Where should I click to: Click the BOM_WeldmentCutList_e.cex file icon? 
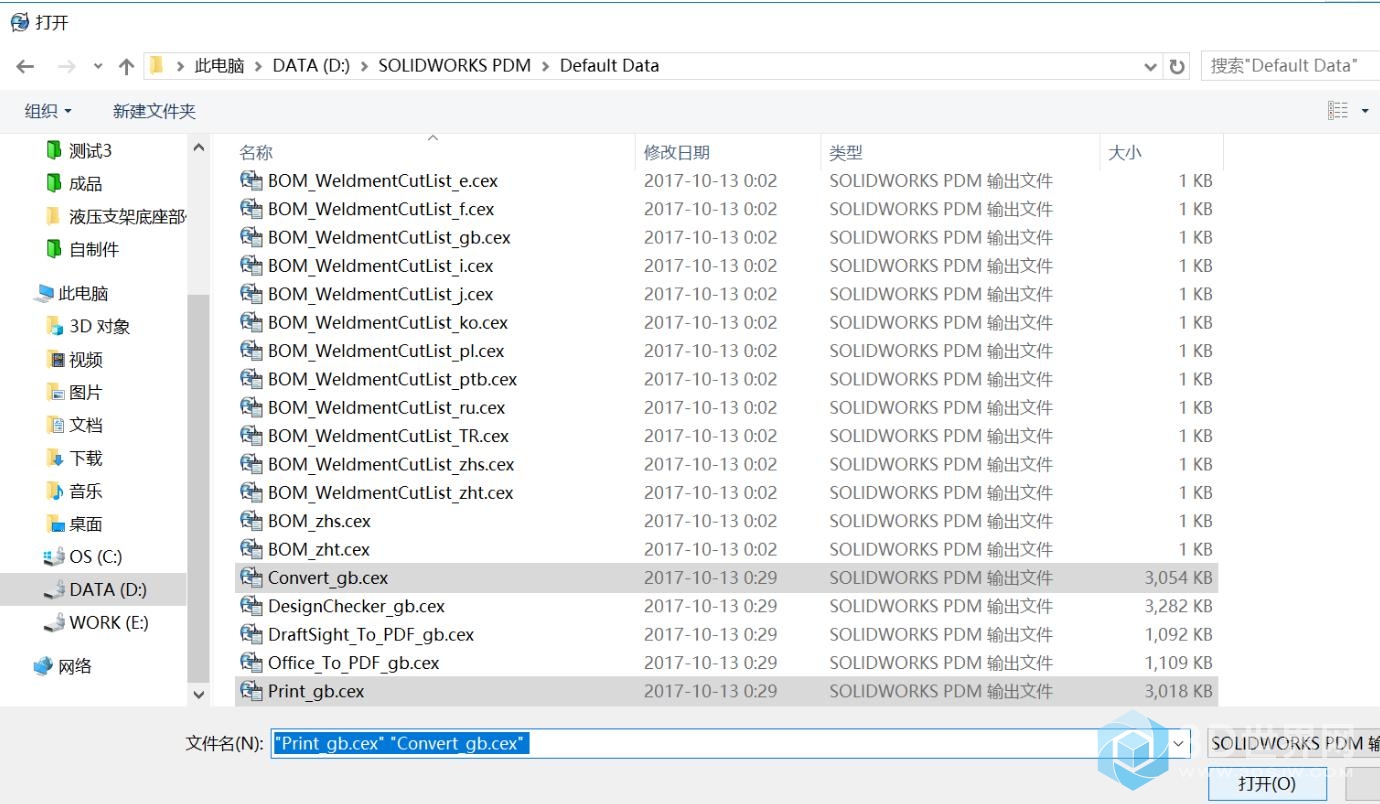(251, 181)
